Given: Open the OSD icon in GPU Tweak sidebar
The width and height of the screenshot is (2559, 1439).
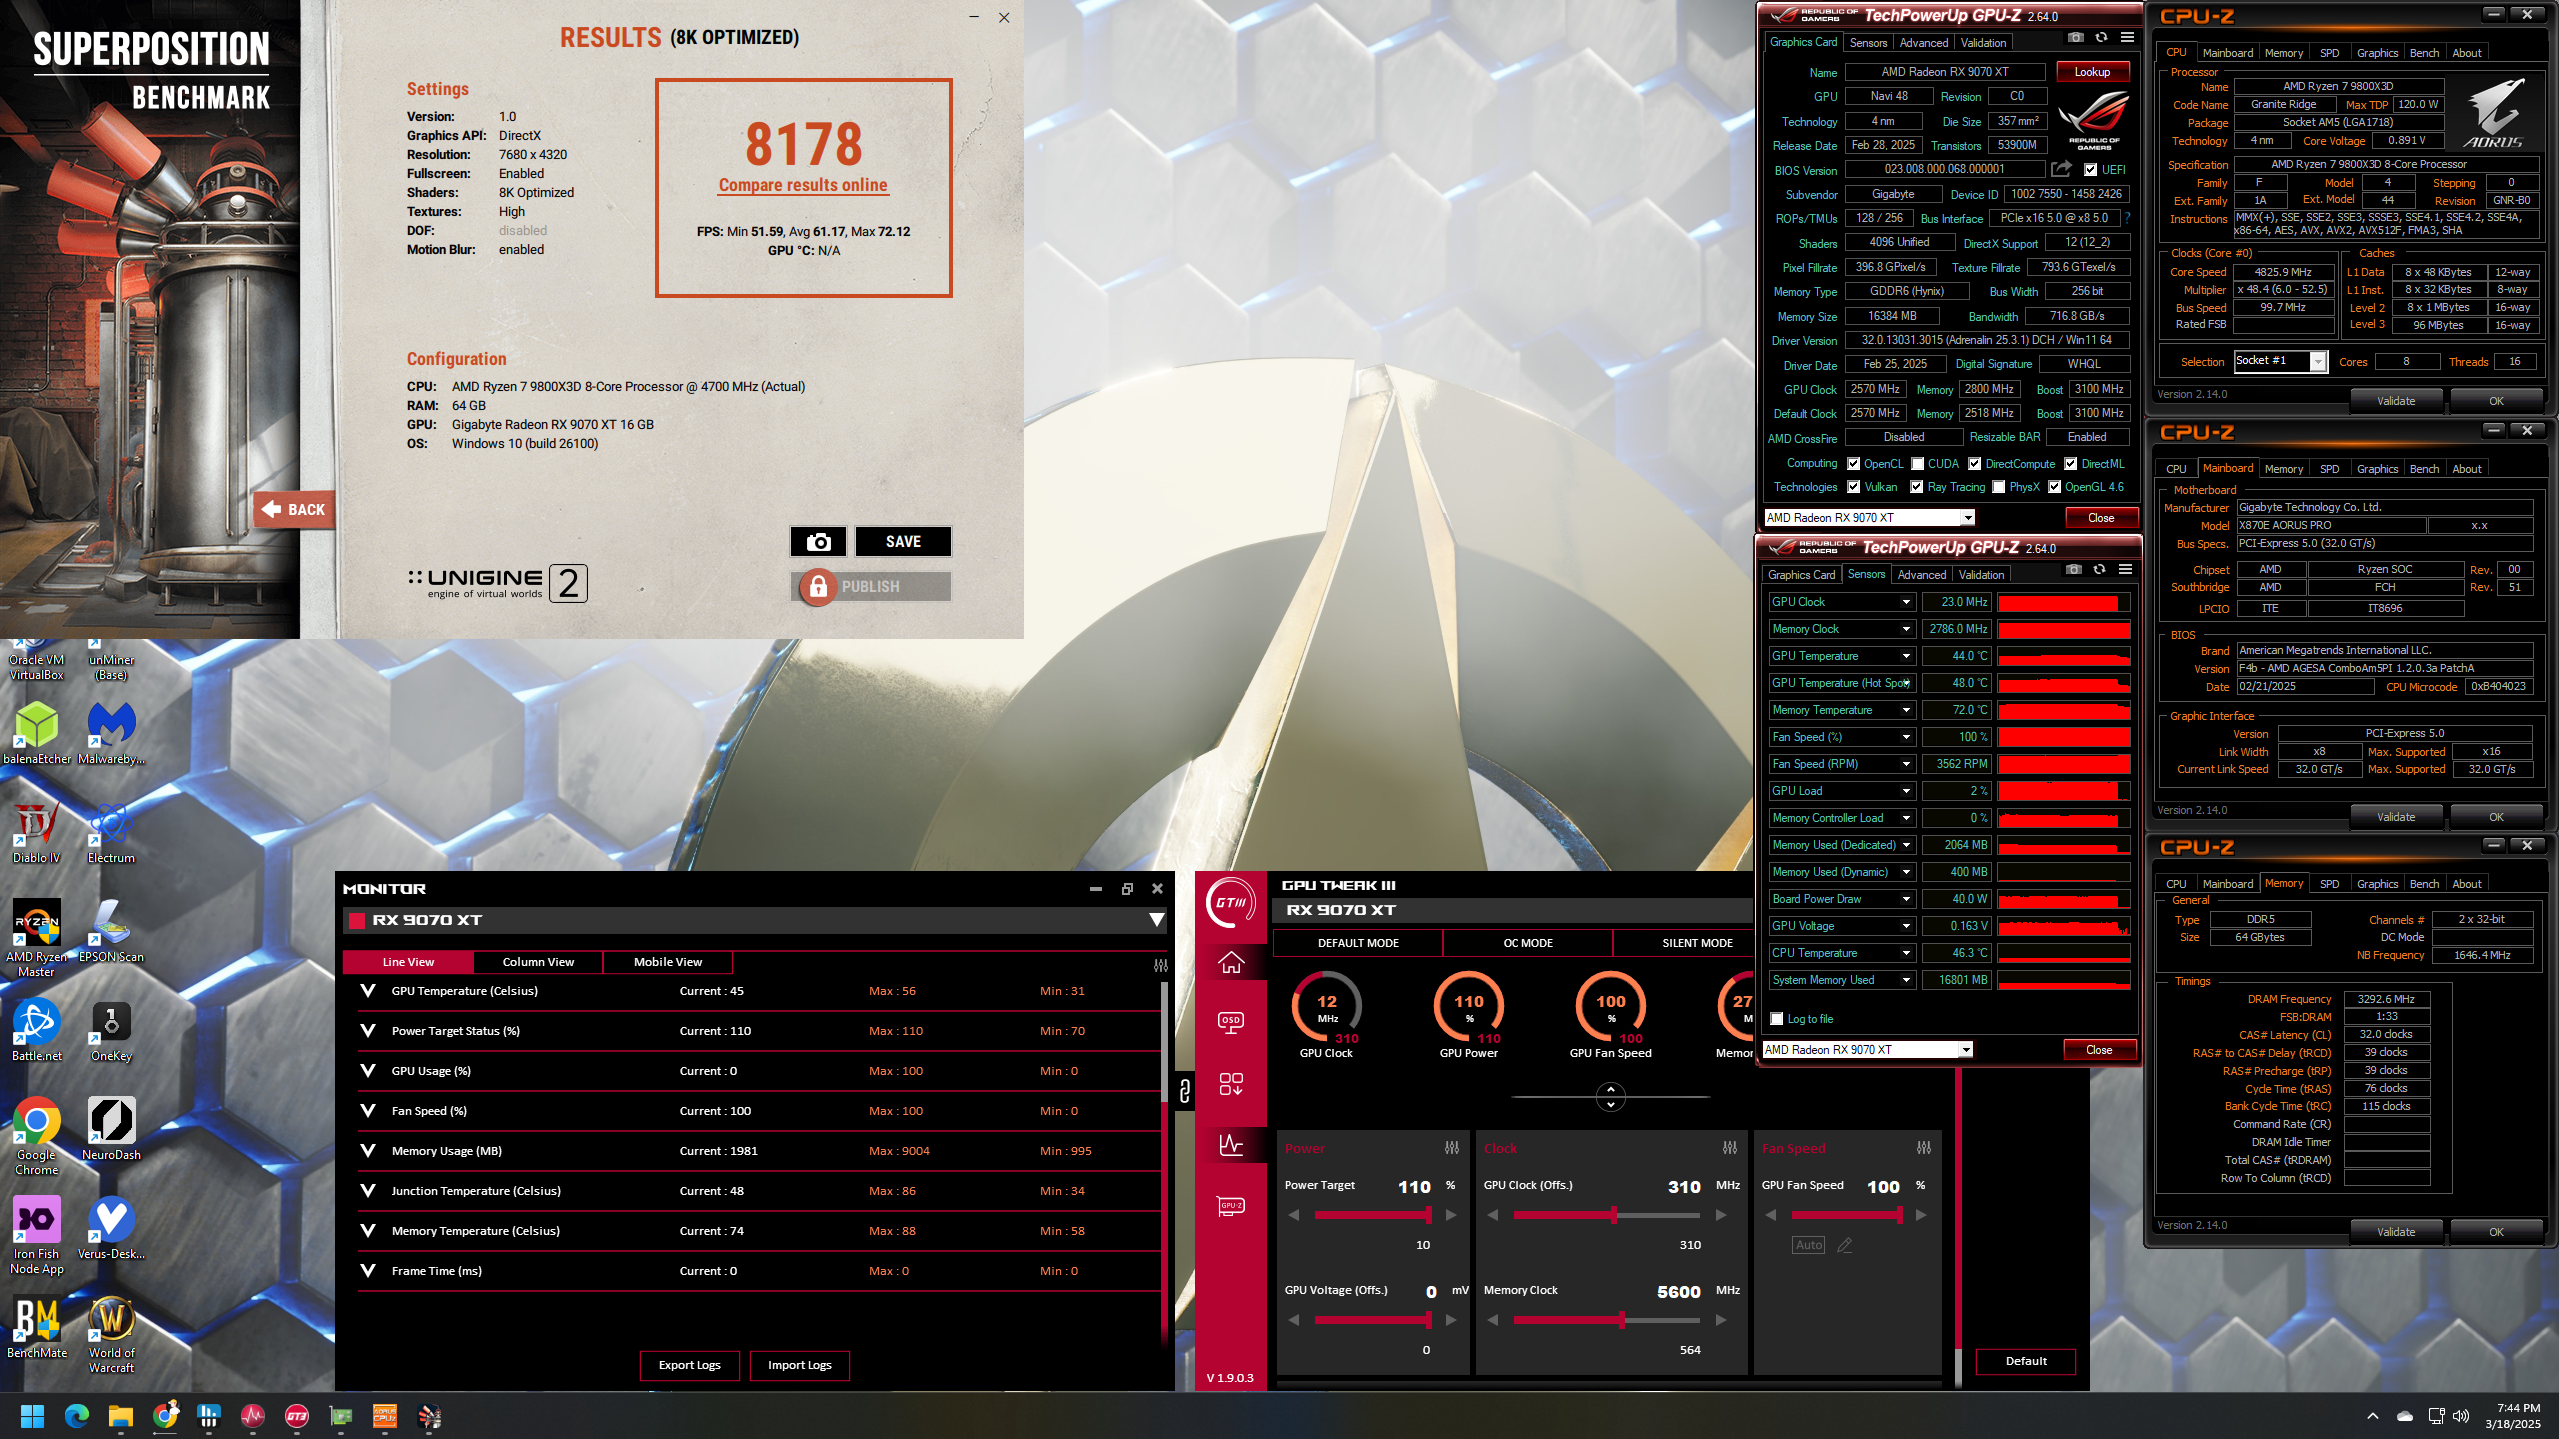Looking at the screenshot, I should point(1231,1022).
